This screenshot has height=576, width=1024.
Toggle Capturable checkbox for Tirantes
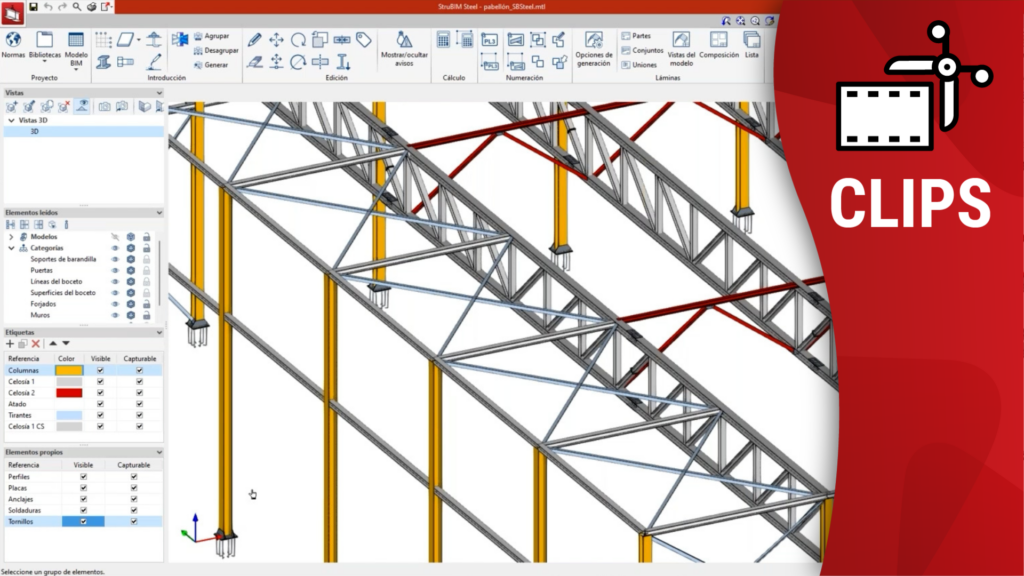139,415
